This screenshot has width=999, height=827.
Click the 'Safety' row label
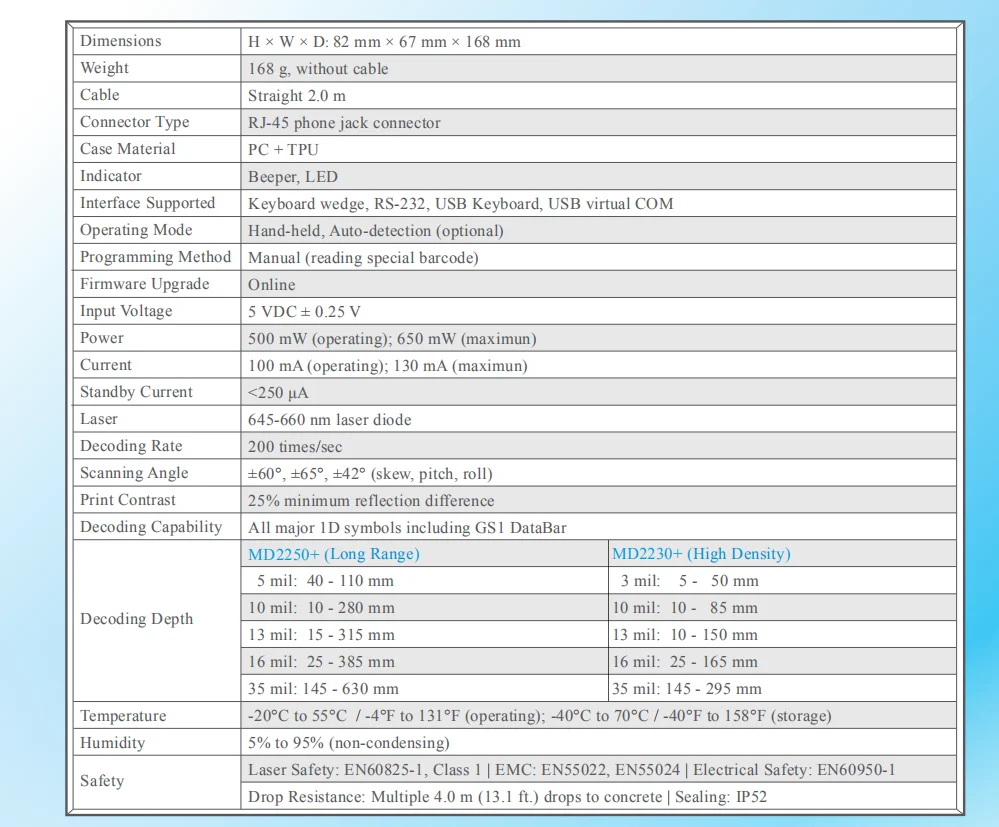point(102,780)
